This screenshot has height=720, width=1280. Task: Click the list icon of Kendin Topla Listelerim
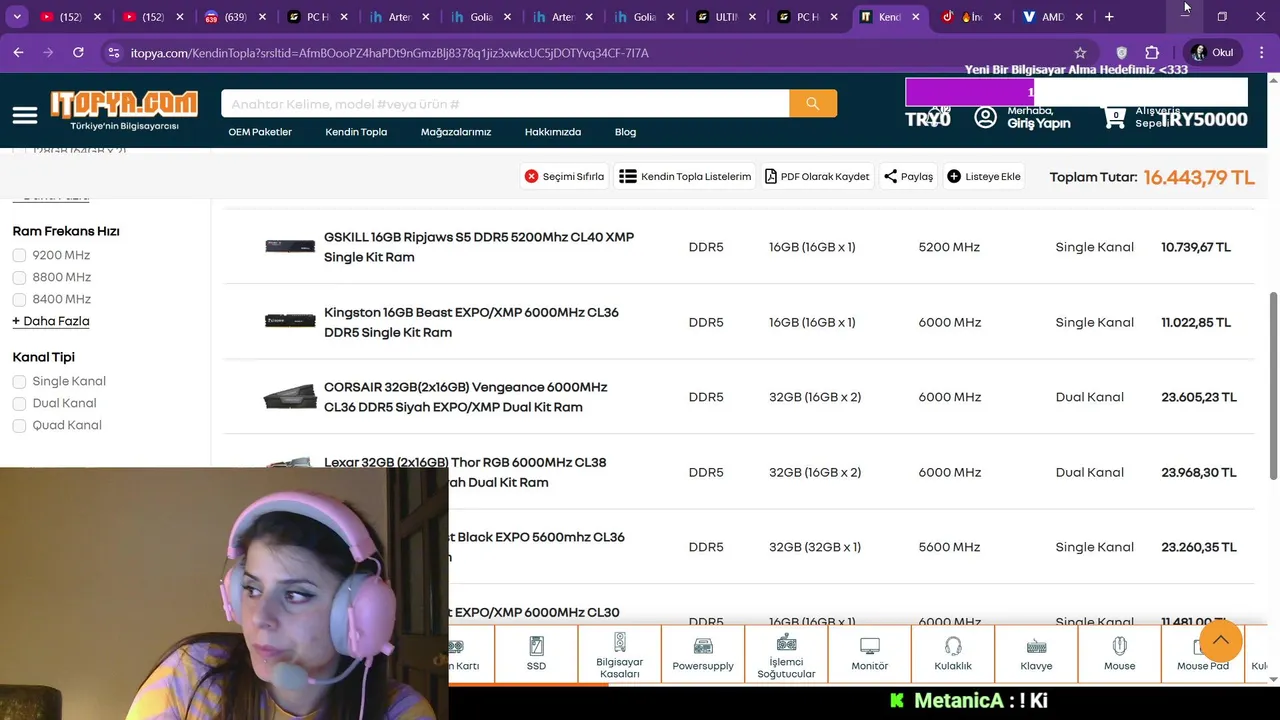[628, 176]
